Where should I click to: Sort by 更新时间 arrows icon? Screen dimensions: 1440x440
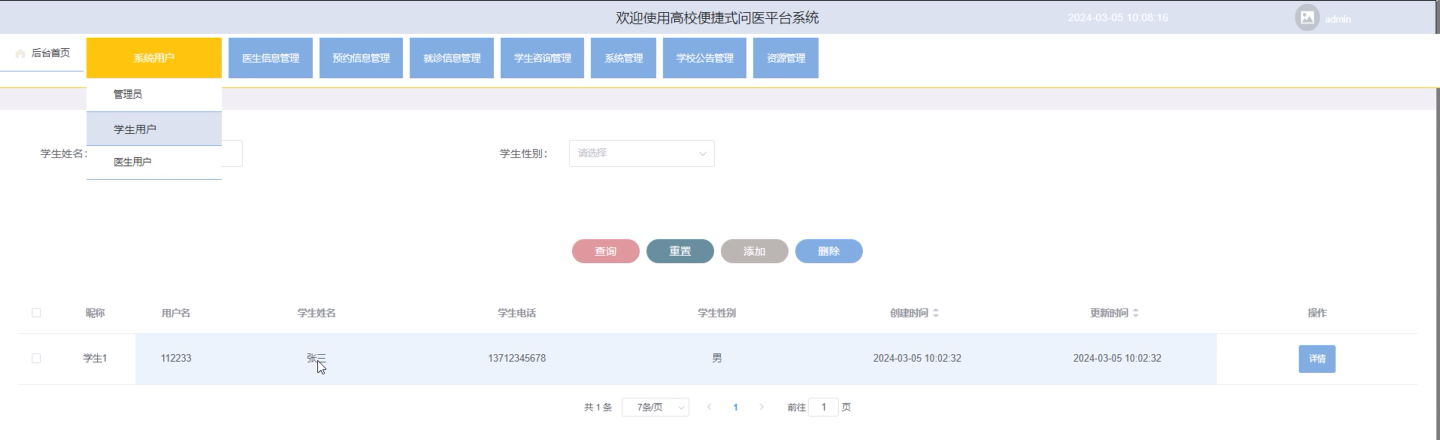pyautogui.click(x=1136, y=313)
